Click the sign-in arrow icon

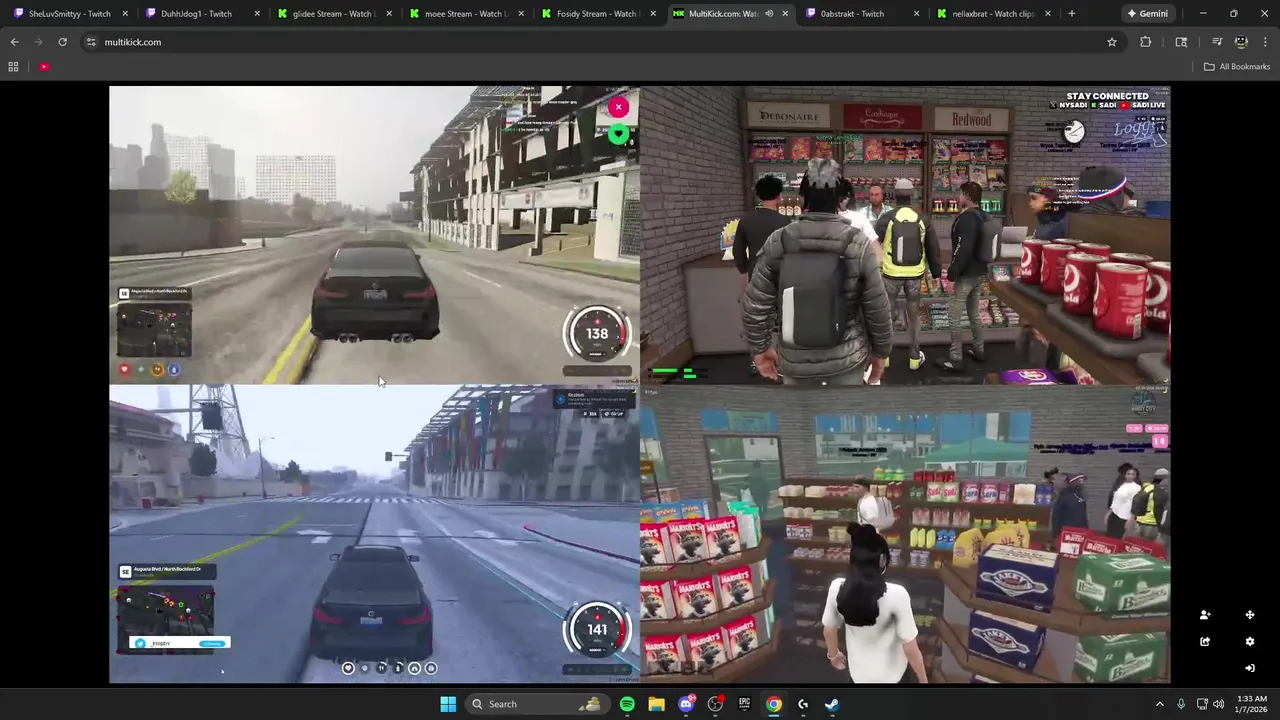click(x=1249, y=668)
